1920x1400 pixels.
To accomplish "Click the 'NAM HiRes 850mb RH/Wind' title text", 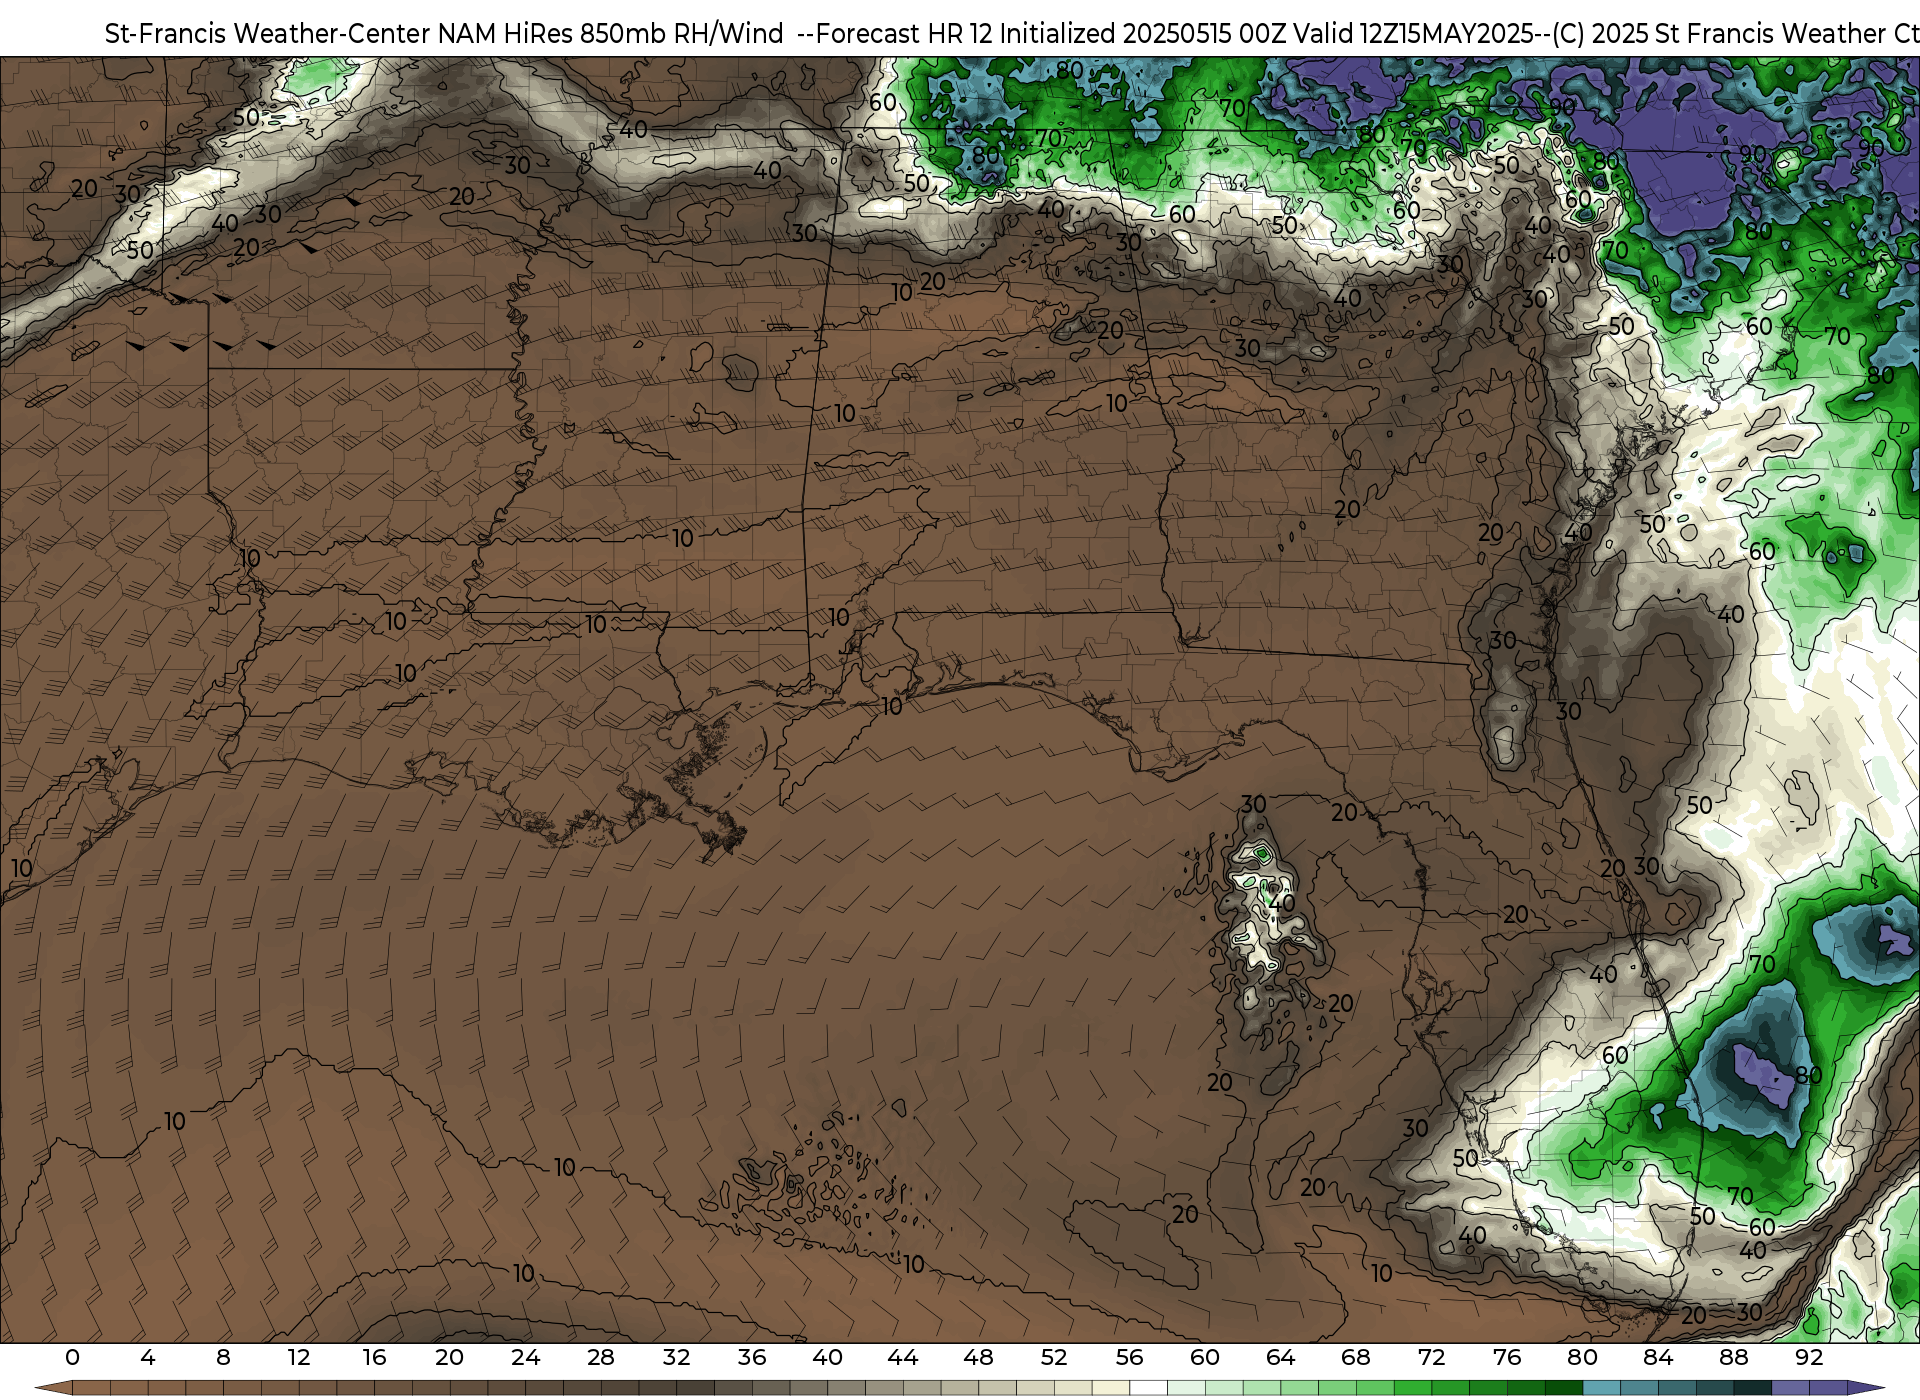I will click(x=611, y=34).
